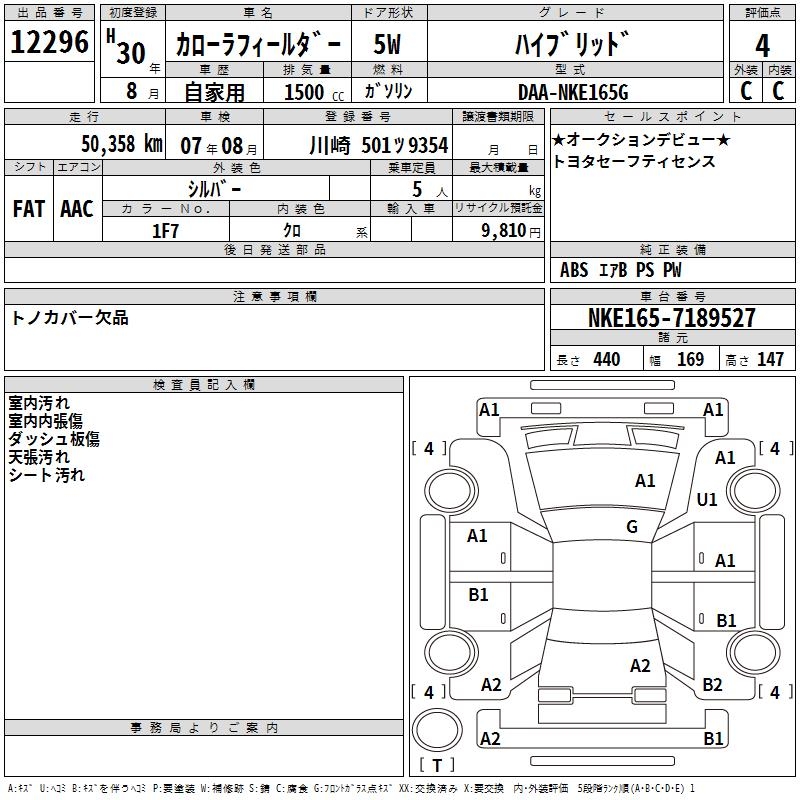Select the mileage 50,358 km field
800x800 pixels.
(85, 143)
